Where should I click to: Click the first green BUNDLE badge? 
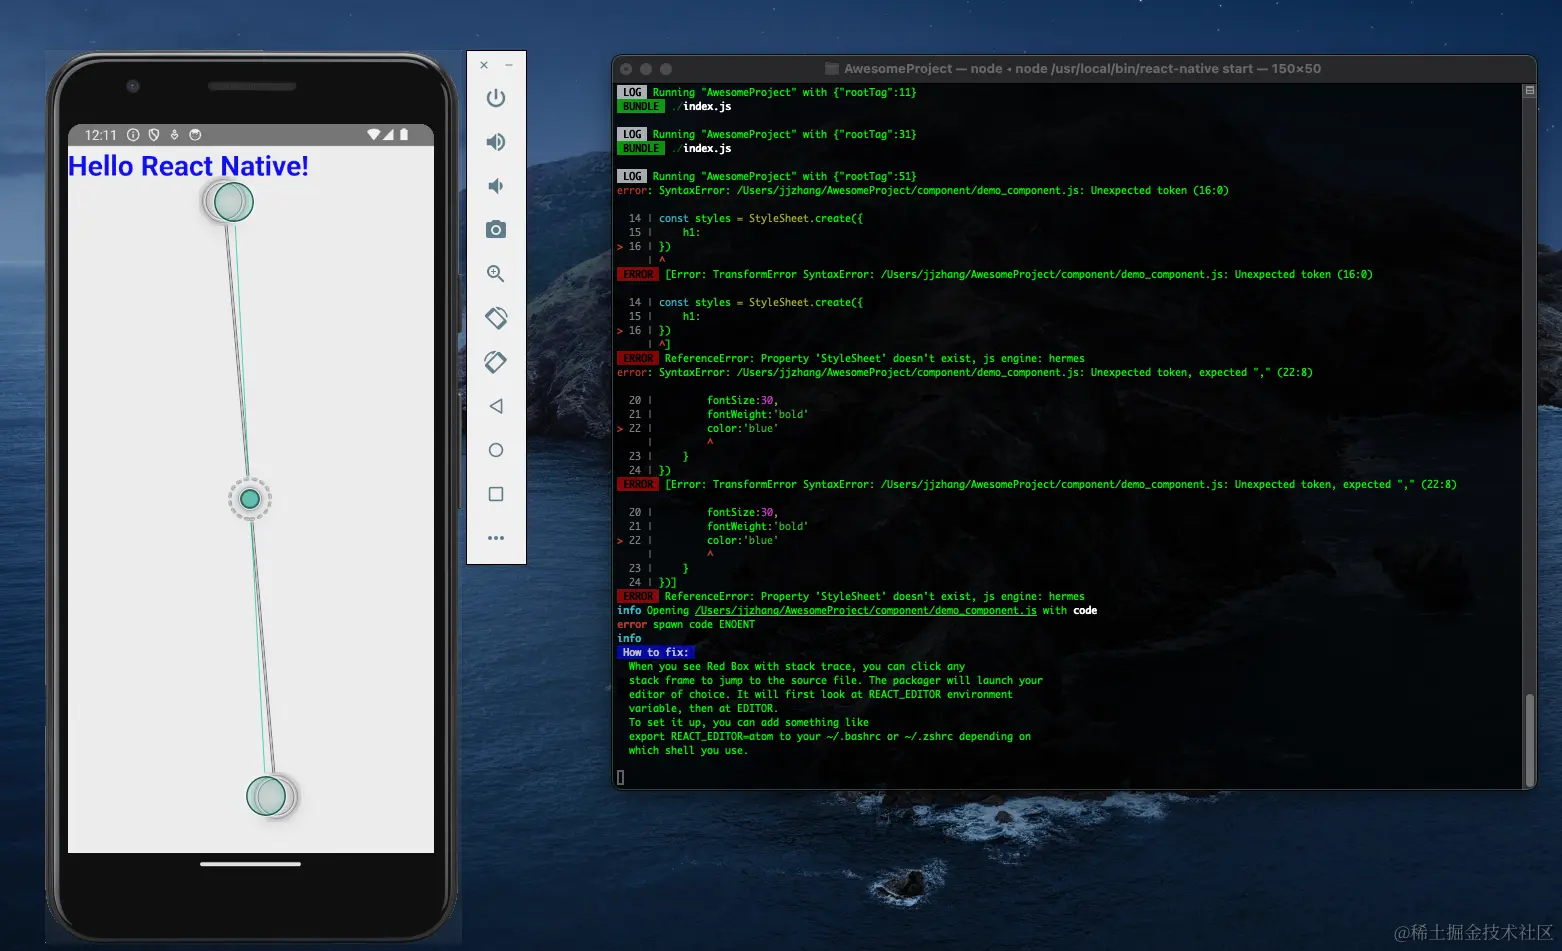point(641,106)
